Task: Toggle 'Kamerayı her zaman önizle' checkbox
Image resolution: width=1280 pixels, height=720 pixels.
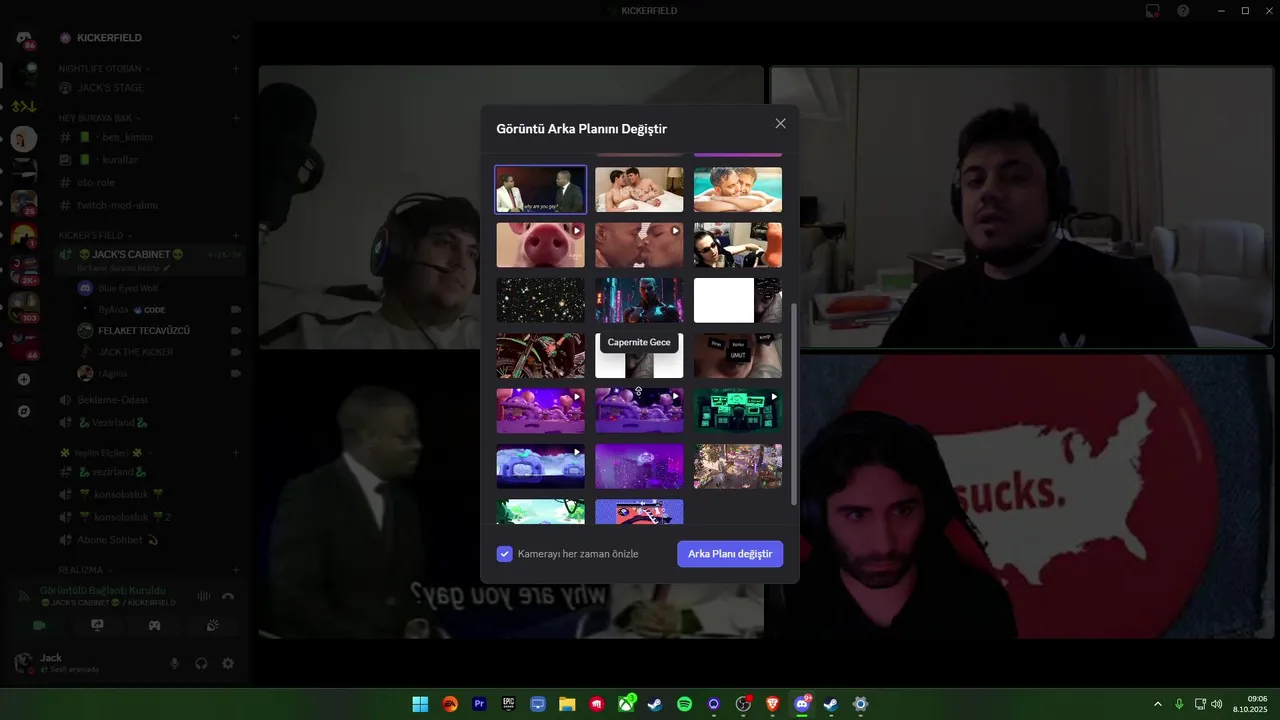Action: pos(505,554)
